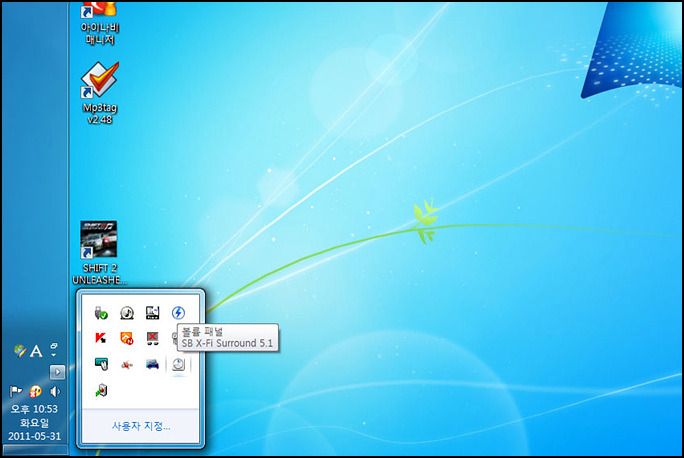684x458 pixels.
Task: Open the Kaspersky red K tray icon
Action: coord(101,338)
